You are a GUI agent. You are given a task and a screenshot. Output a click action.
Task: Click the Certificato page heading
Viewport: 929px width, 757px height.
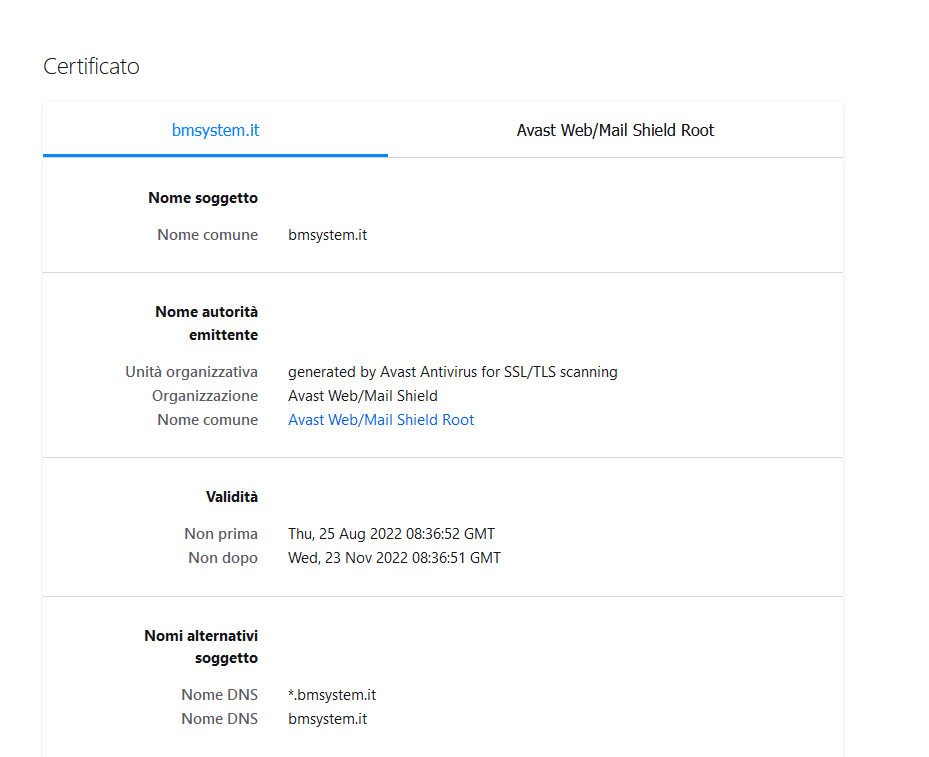91,67
